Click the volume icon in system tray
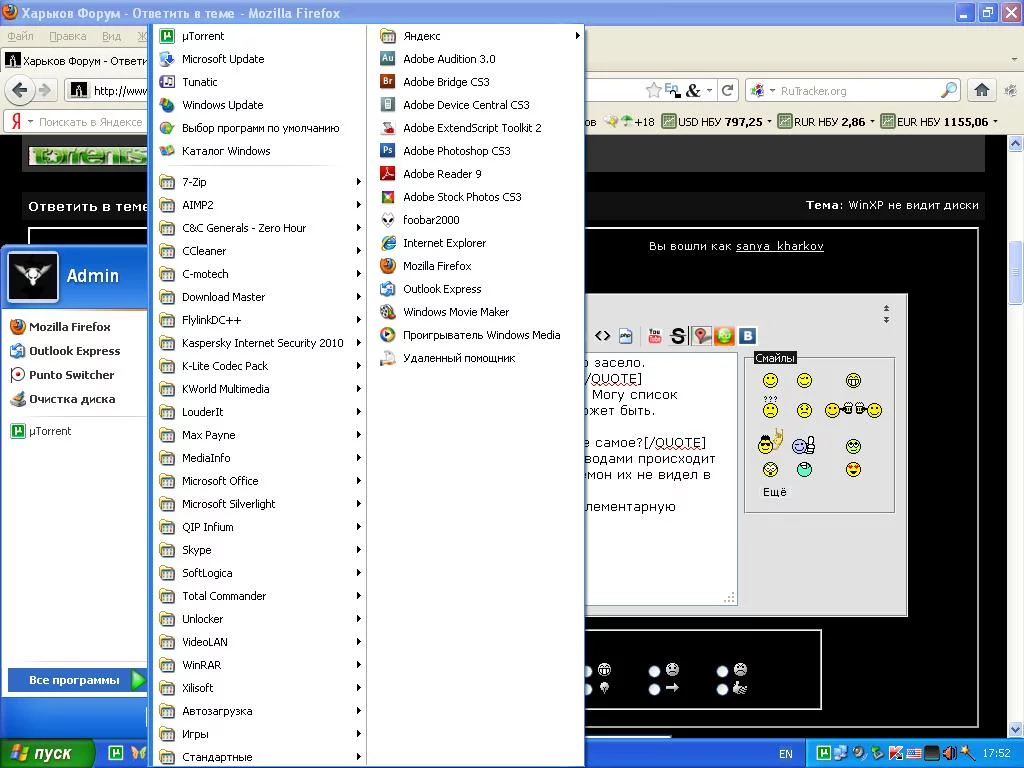The width and height of the screenshot is (1024, 768). [949, 753]
